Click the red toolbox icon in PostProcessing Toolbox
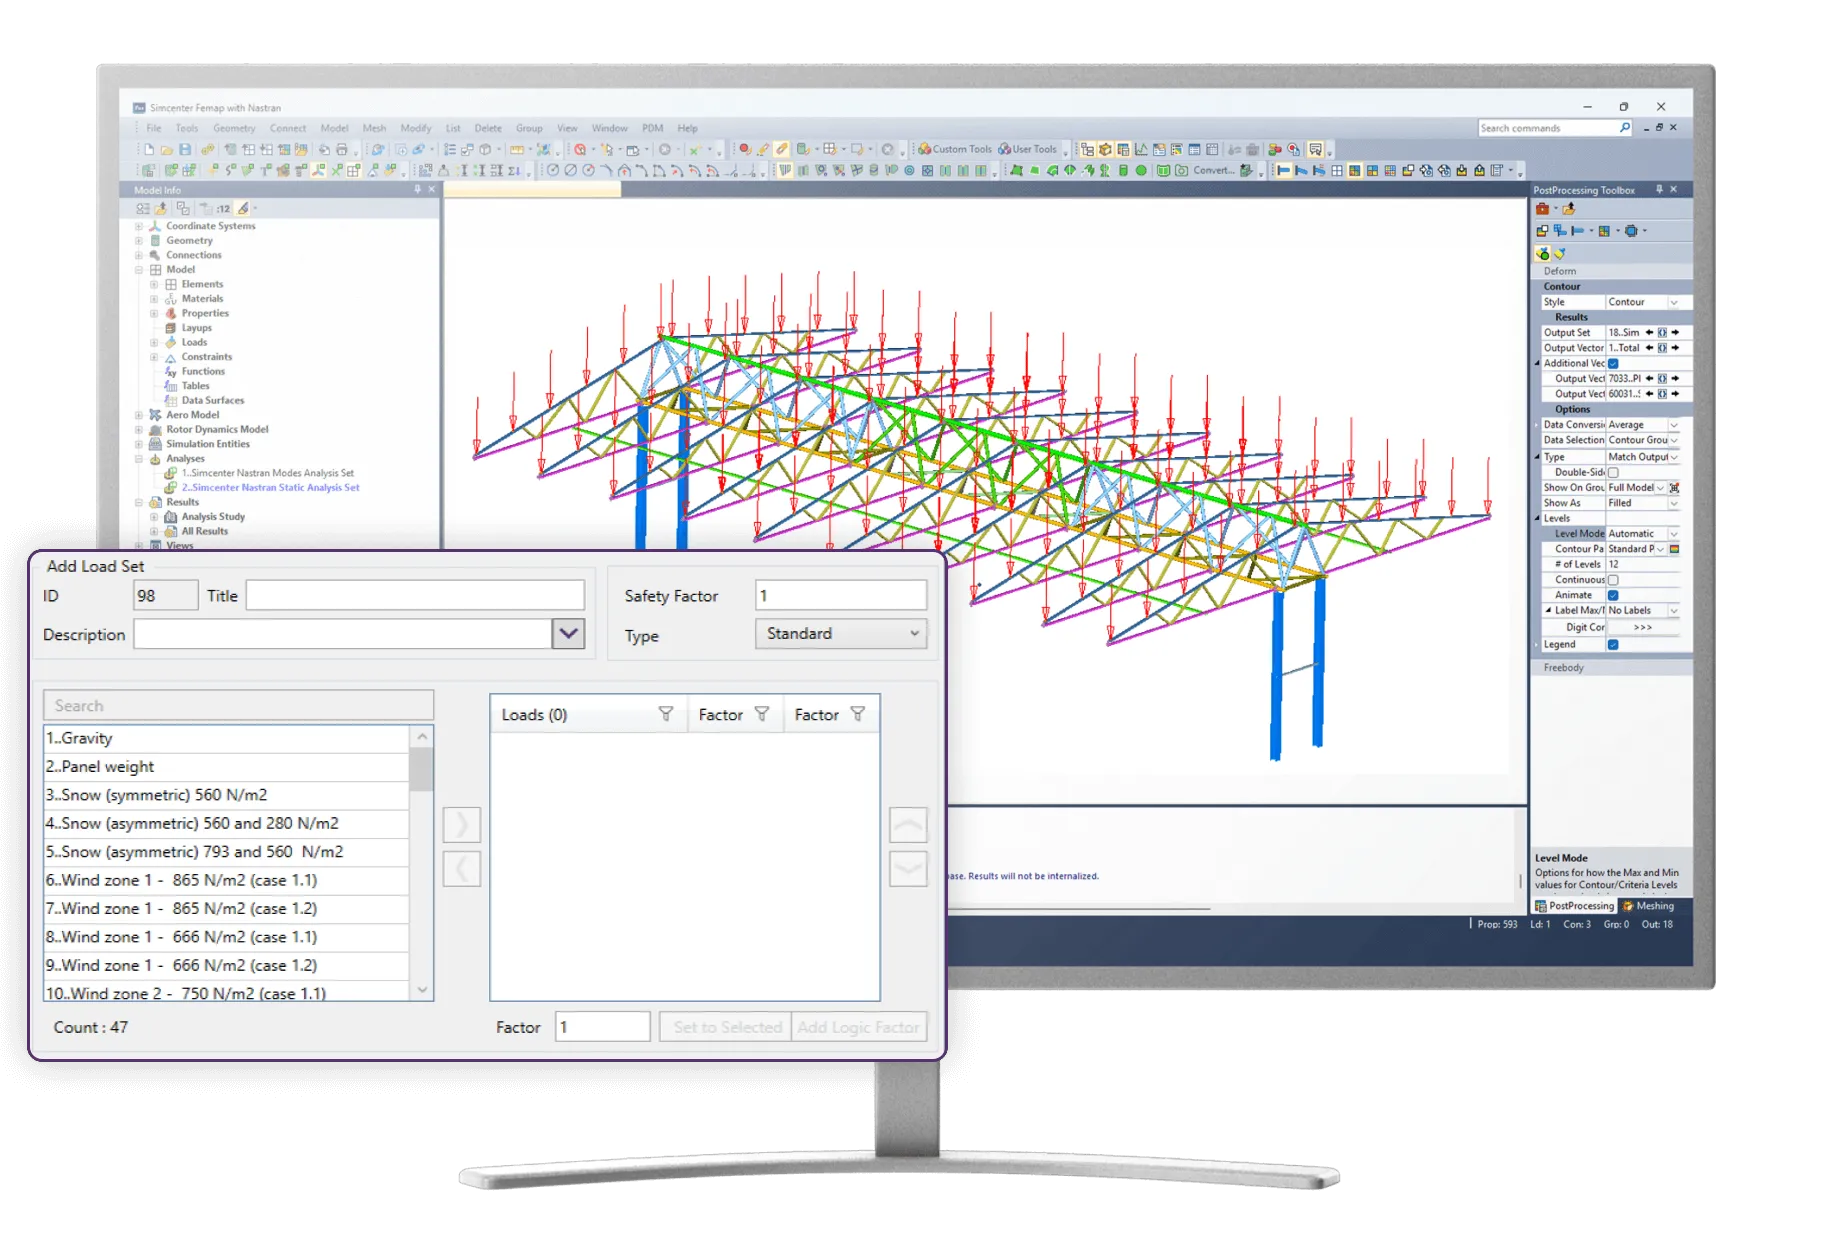 click(x=1543, y=209)
